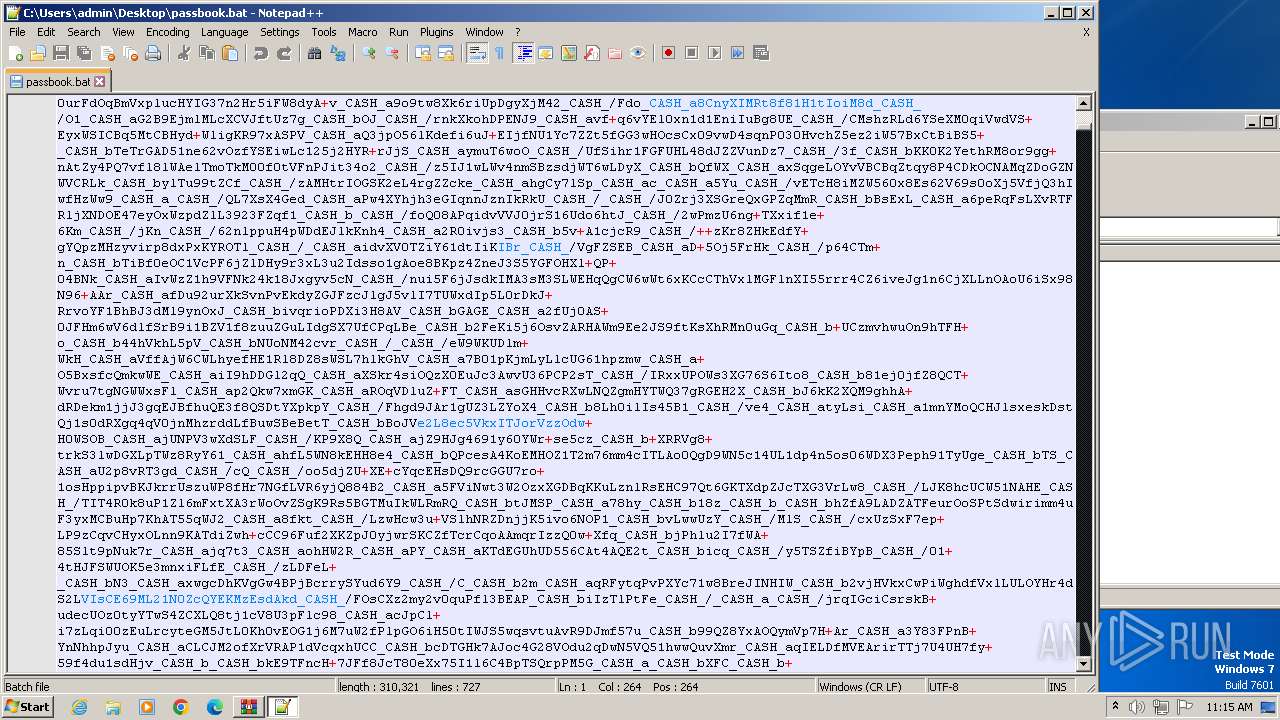Viewport: 1280px width, 720px height.
Task: Open the Window menu
Action: click(485, 32)
